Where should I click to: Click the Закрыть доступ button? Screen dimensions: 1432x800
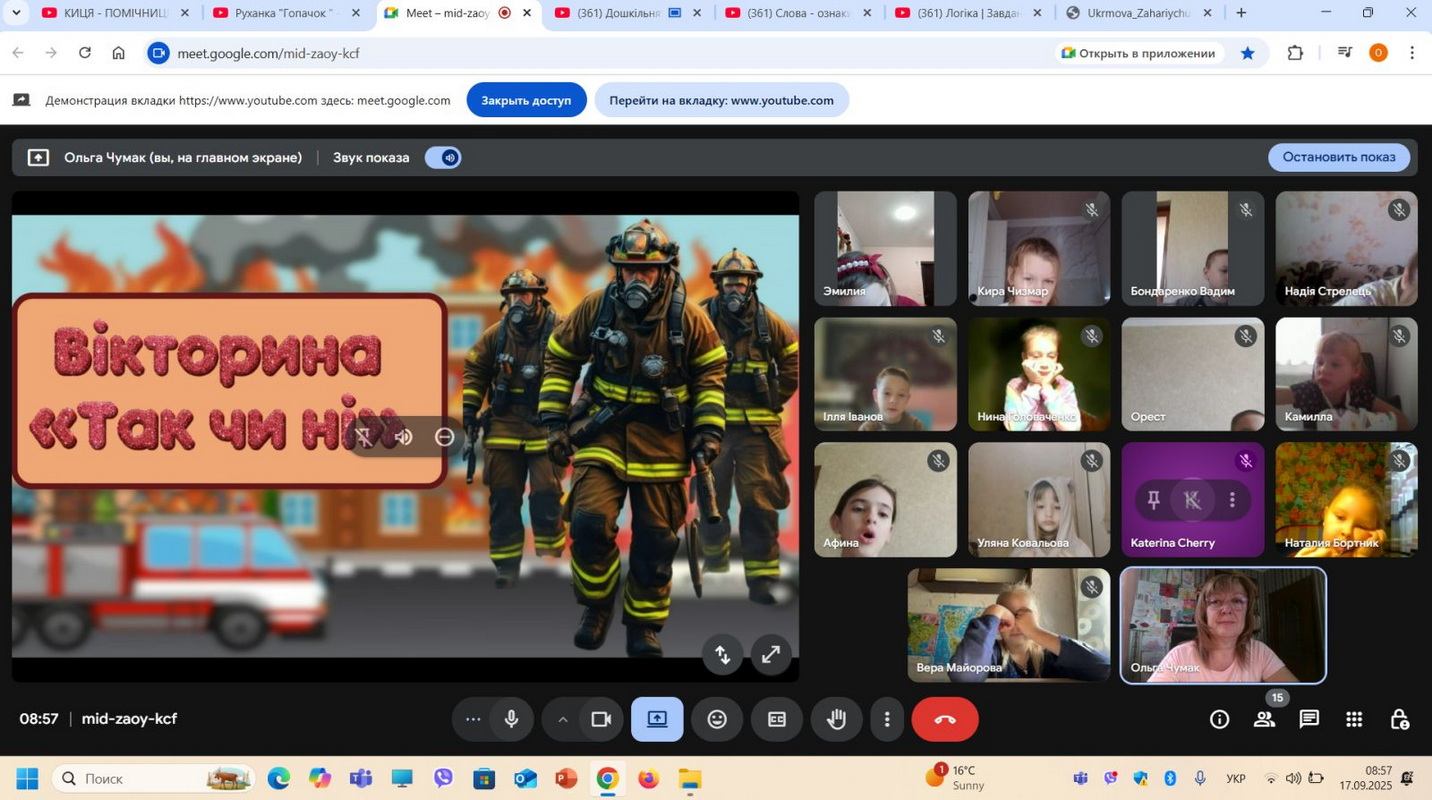[526, 100]
